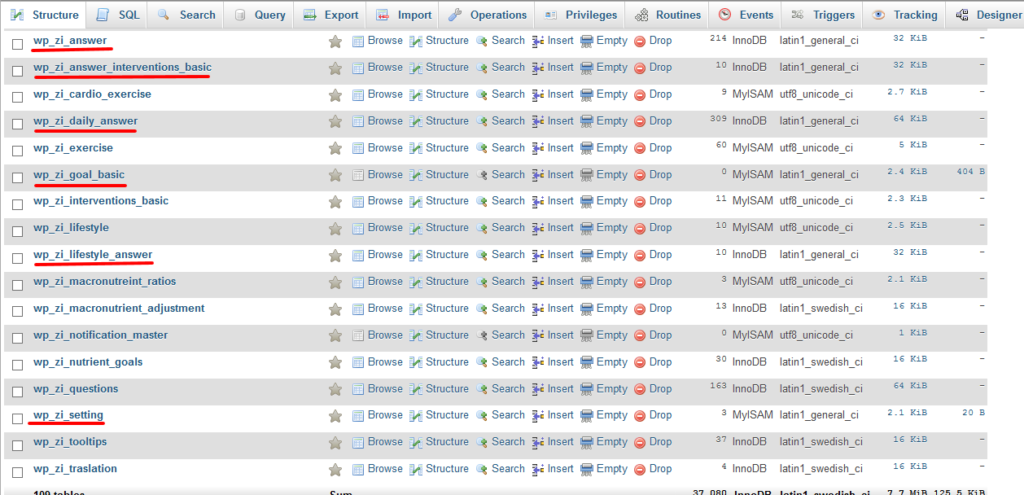This screenshot has width=1024, height=495.
Task: Click the Empty icon for wp_zi_tooltips row
Action: (587, 443)
